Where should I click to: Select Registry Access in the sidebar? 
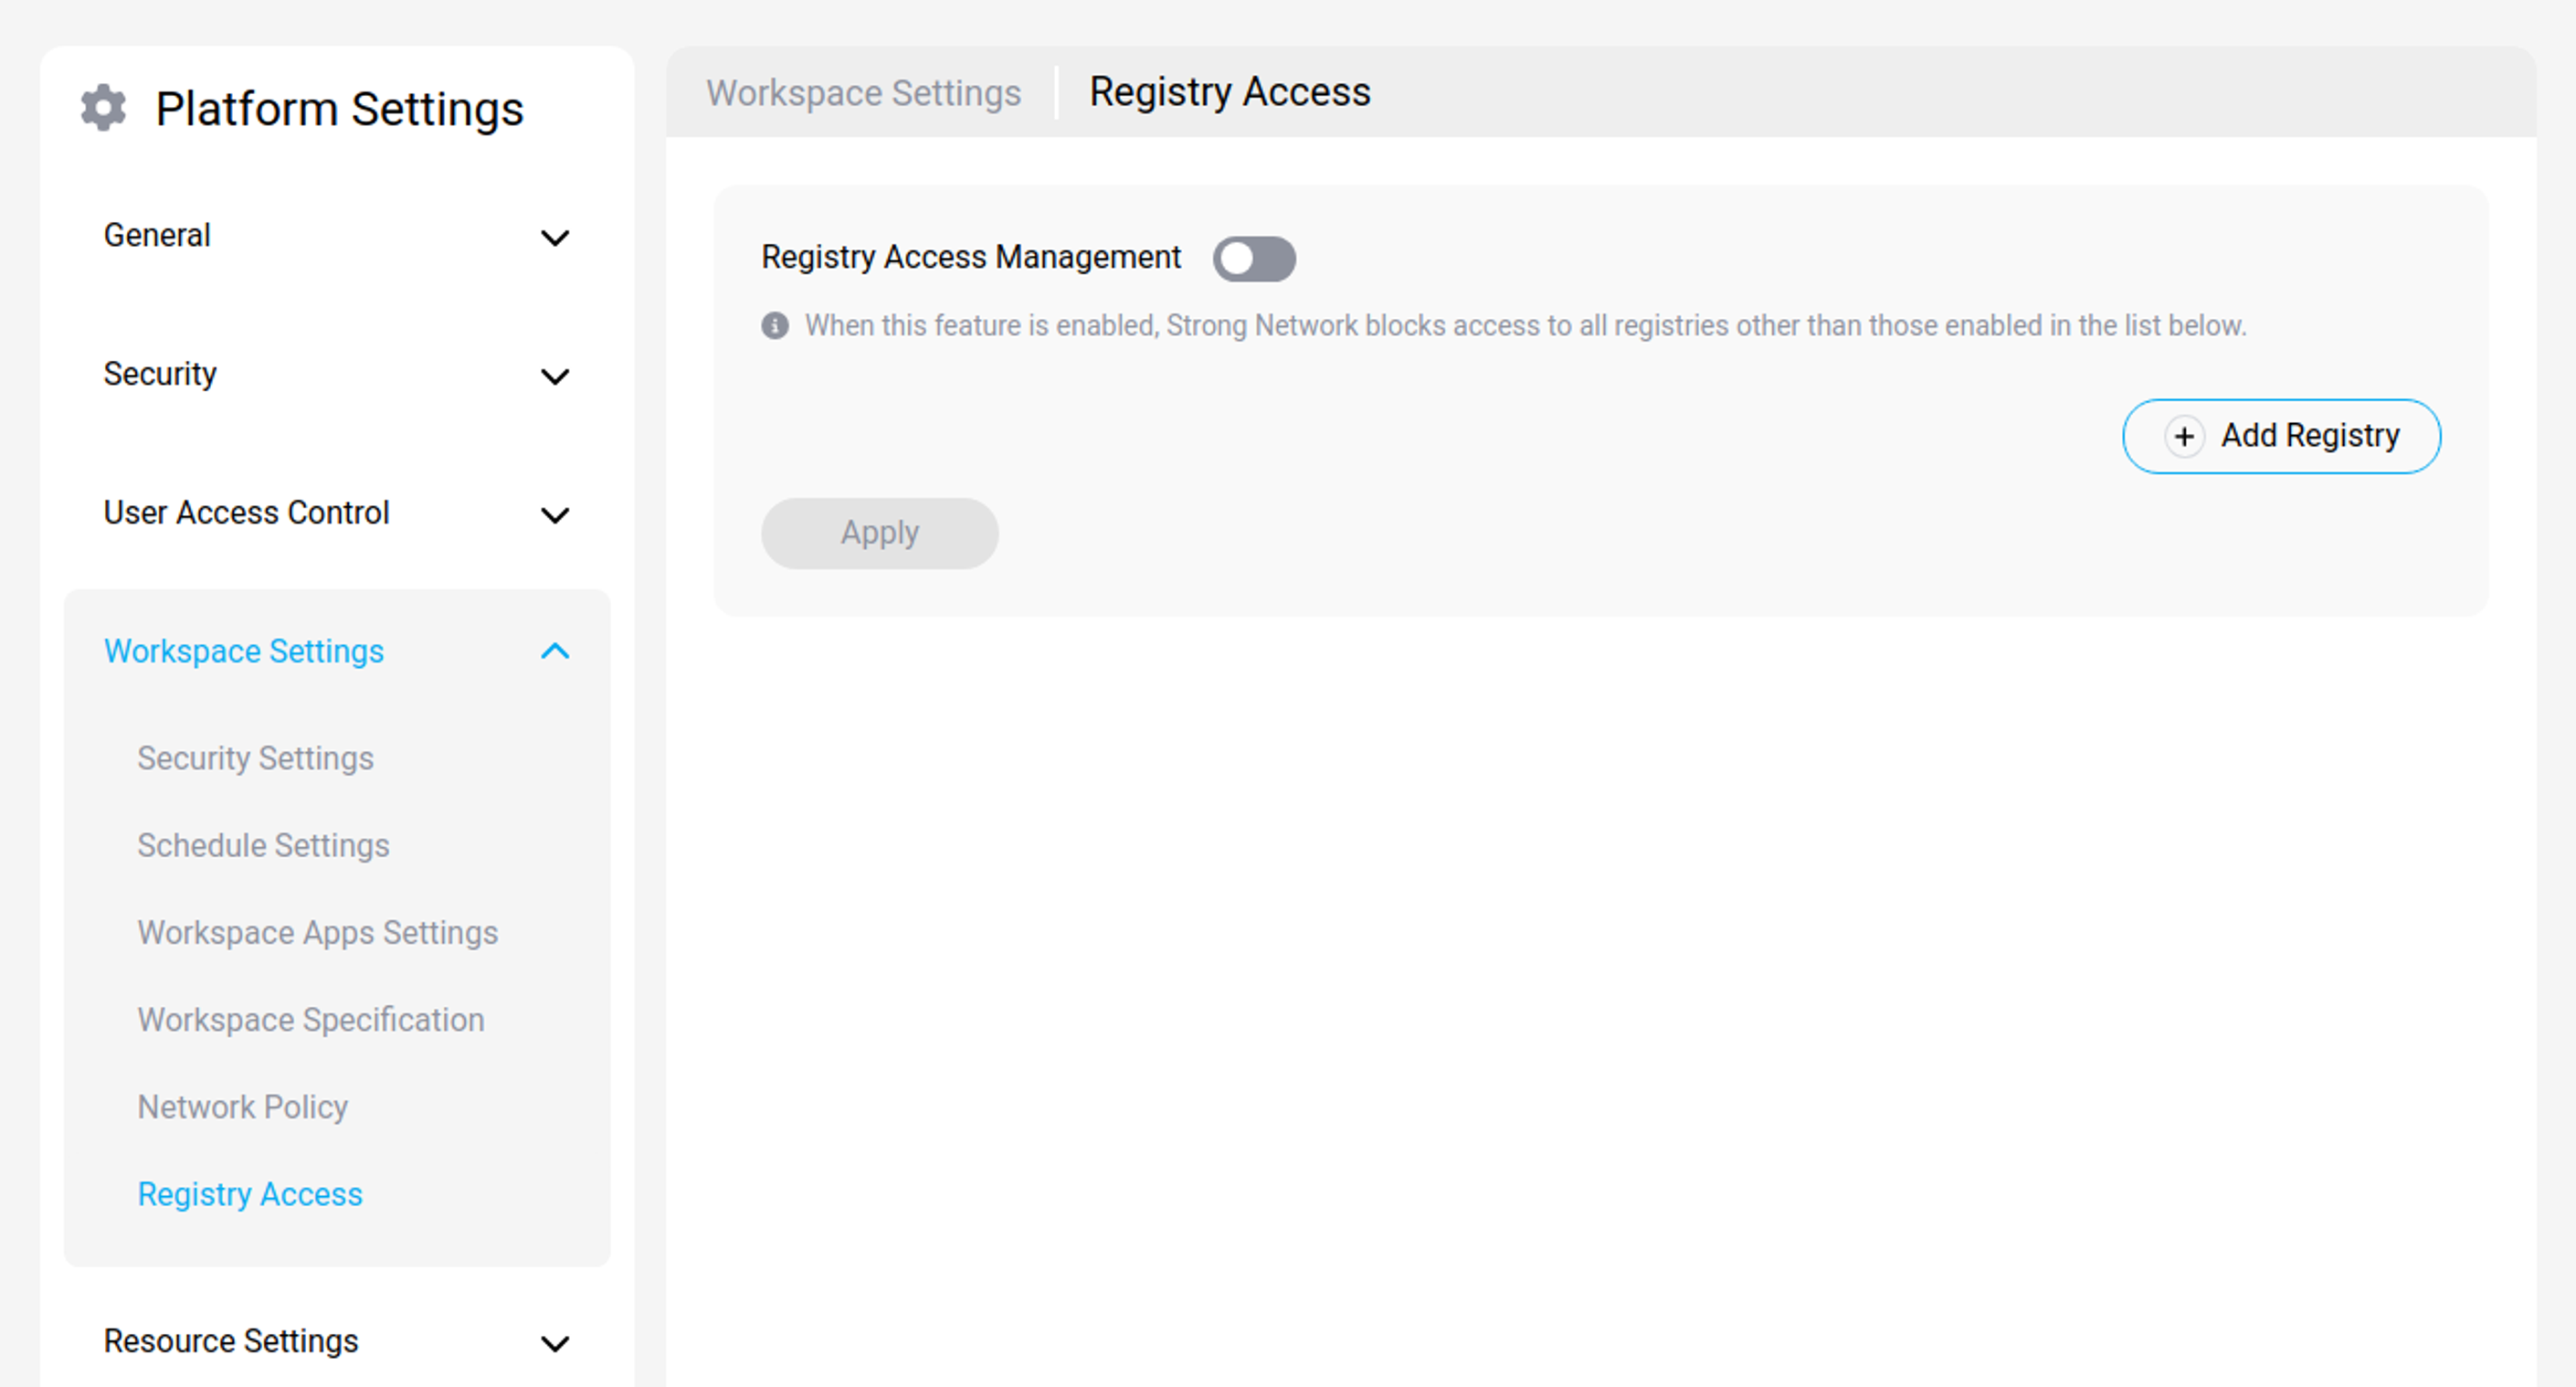tap(249, 1194)
